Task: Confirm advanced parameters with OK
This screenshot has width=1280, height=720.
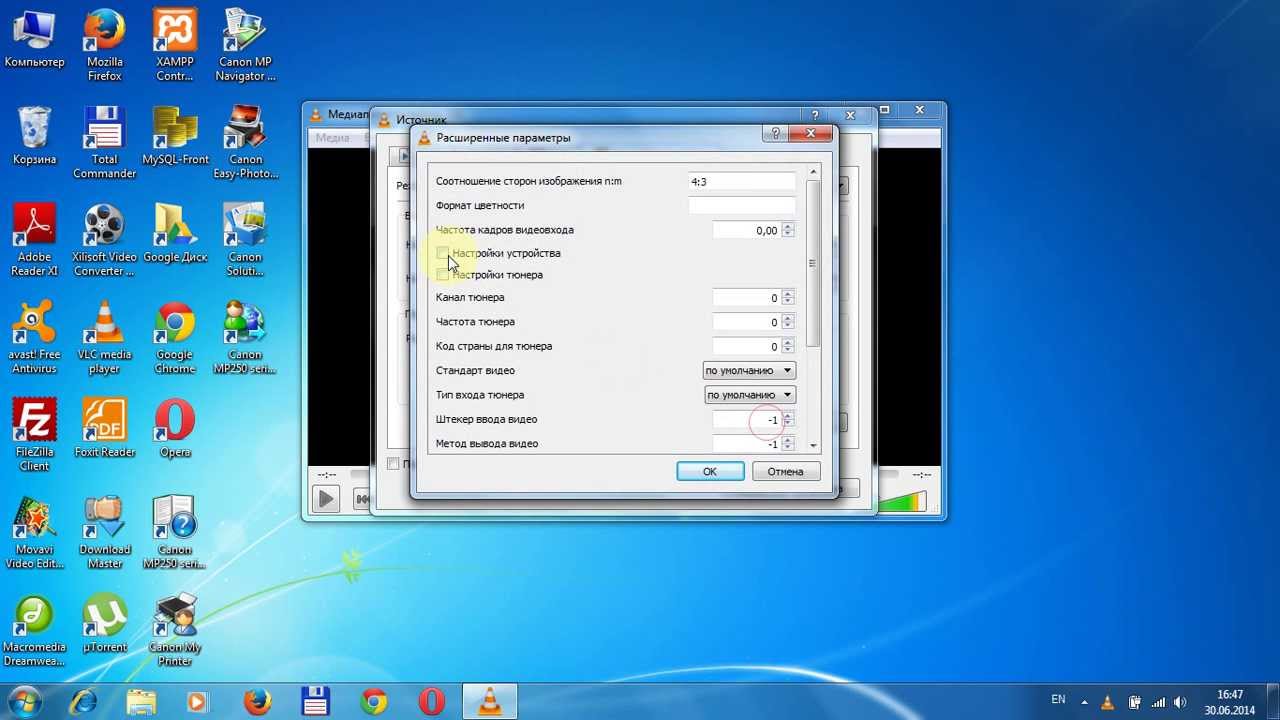Action: (710, 472)
